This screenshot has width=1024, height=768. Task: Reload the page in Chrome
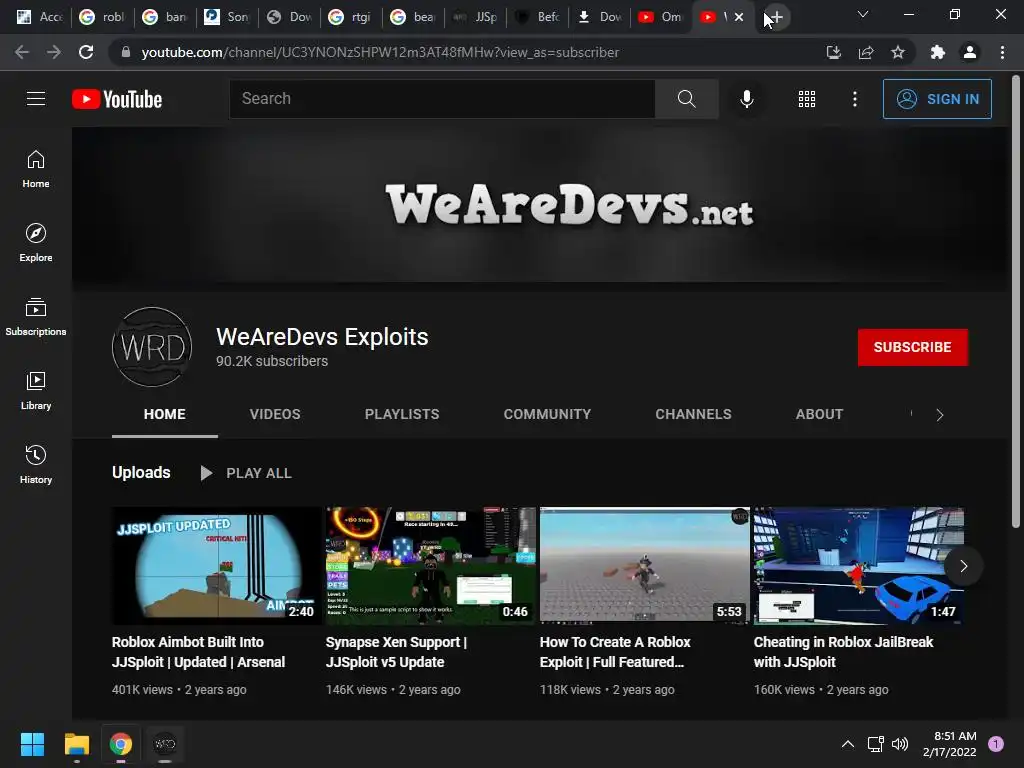point(86,52)
